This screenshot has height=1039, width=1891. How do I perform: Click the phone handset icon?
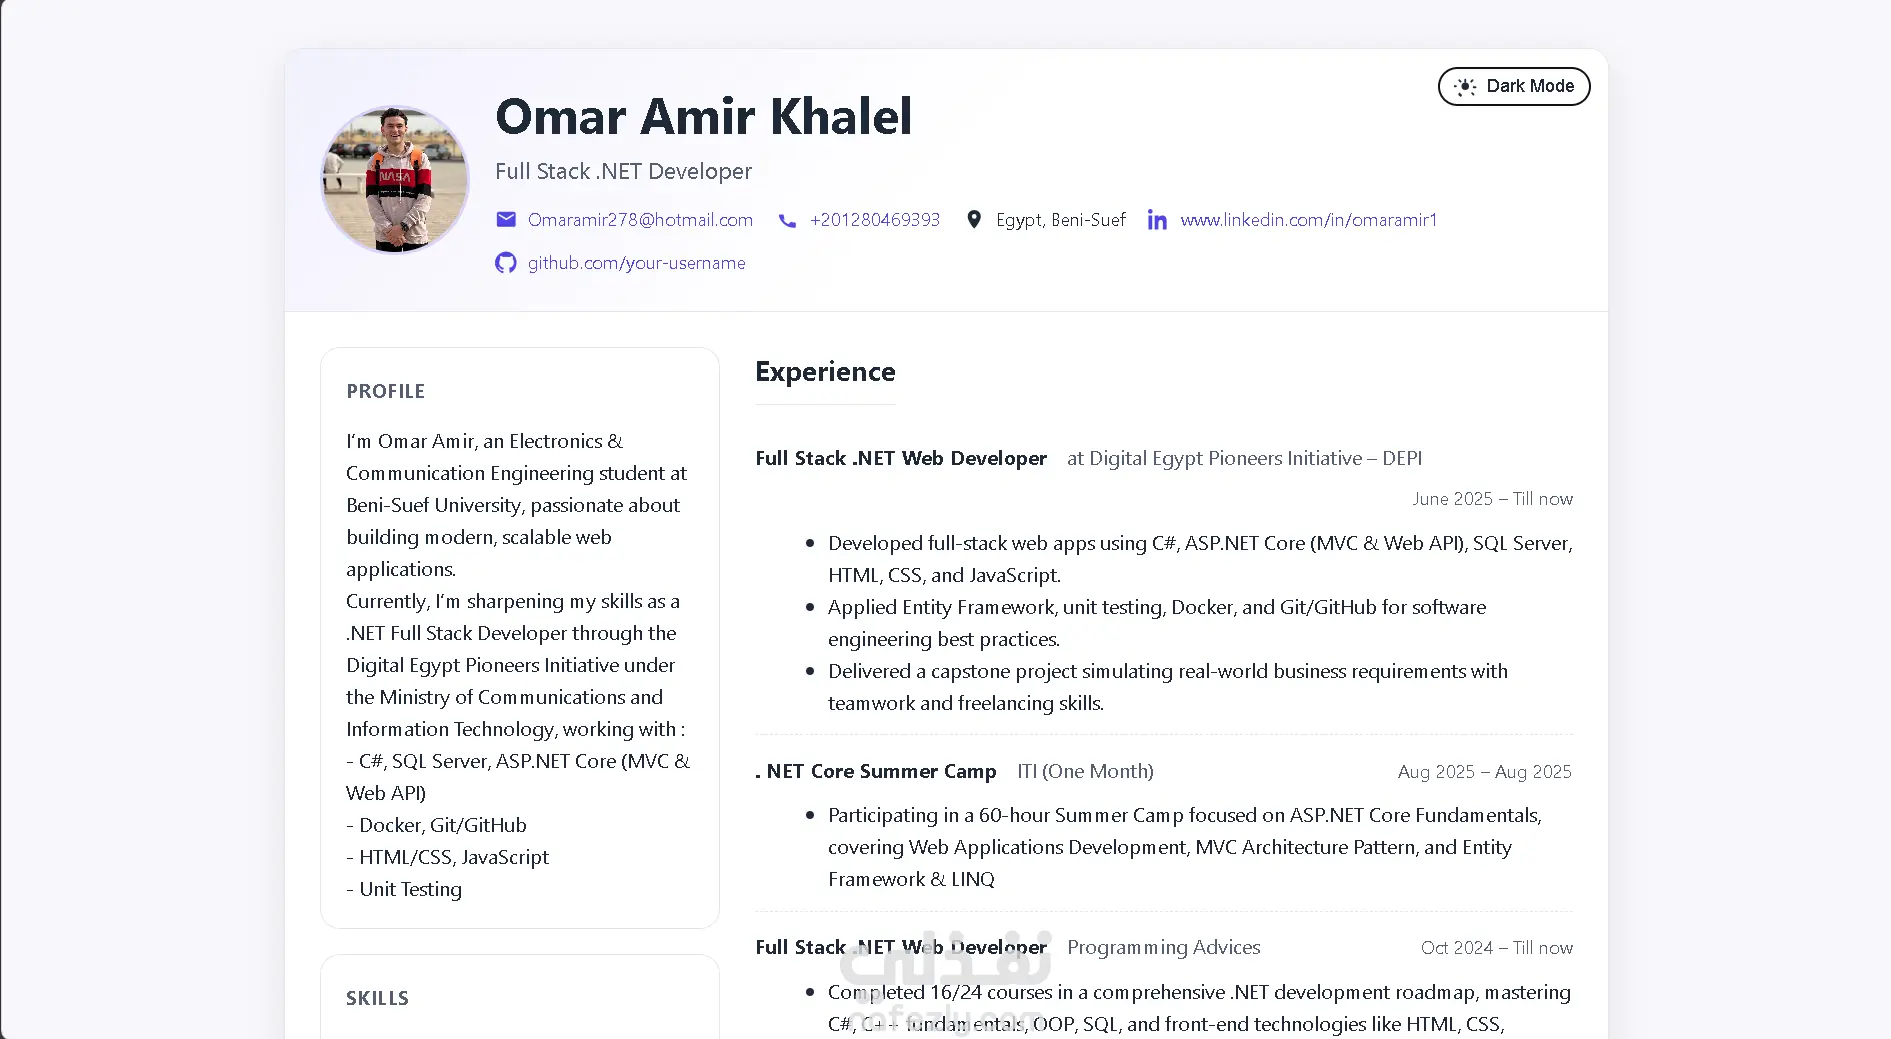(x=787, y=221)
